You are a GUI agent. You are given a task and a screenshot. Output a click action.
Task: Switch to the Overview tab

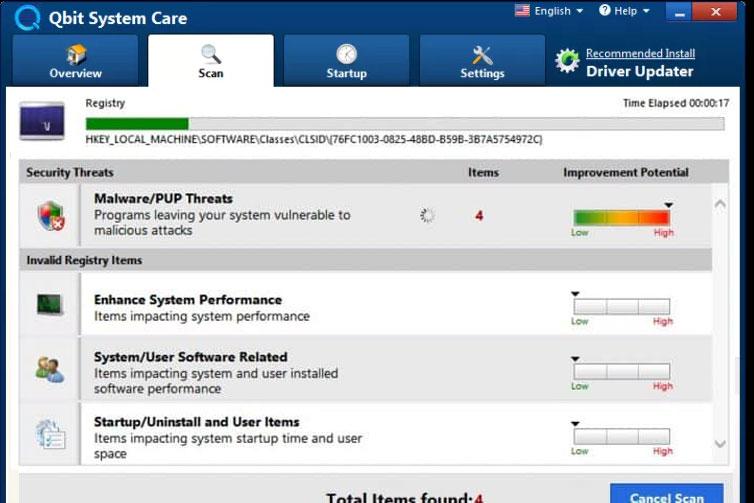tap(76, 61)
